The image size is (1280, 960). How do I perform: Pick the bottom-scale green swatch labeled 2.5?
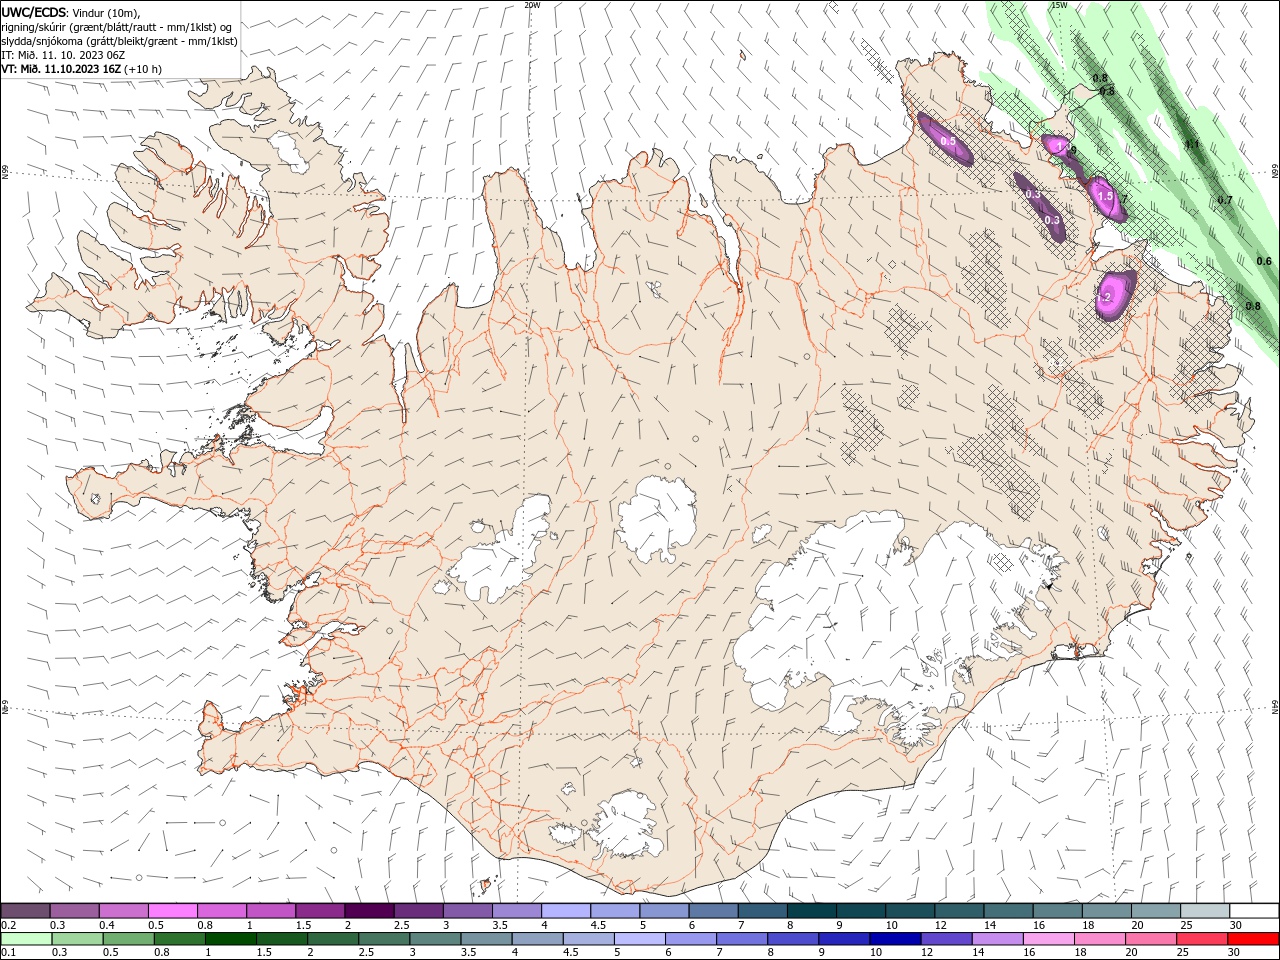click(x=383, y=939)
